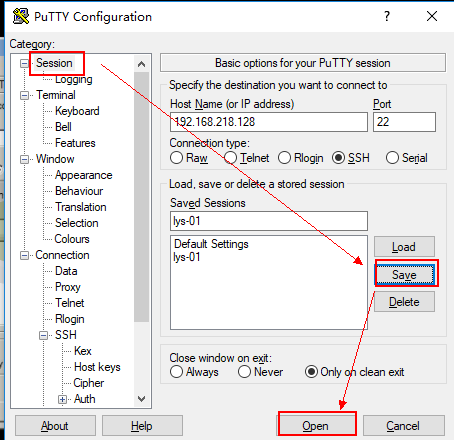Open the Connection category
Screen dimensions: 454x440
point(62,255)
